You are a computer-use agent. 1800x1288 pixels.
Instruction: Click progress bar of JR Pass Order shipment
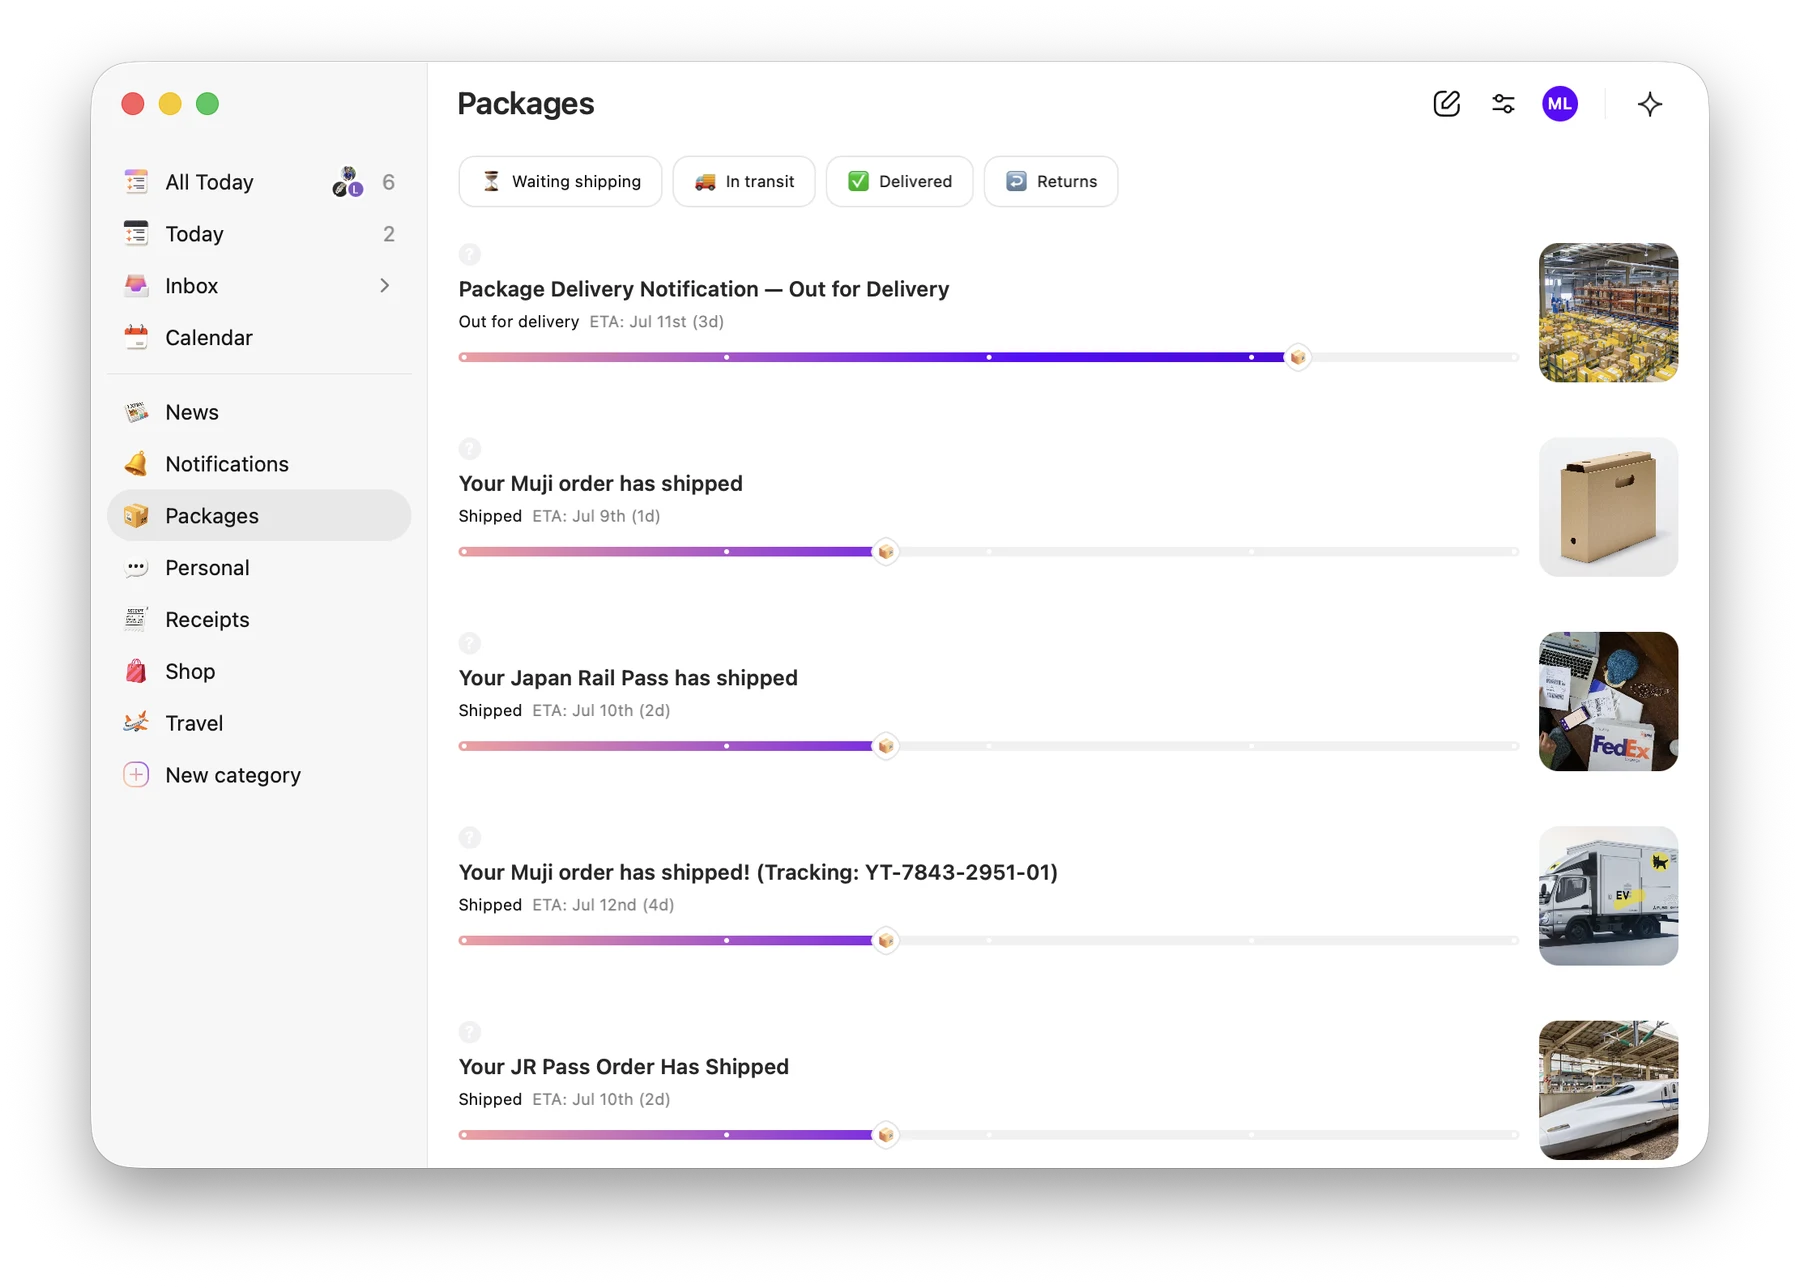988,1135
